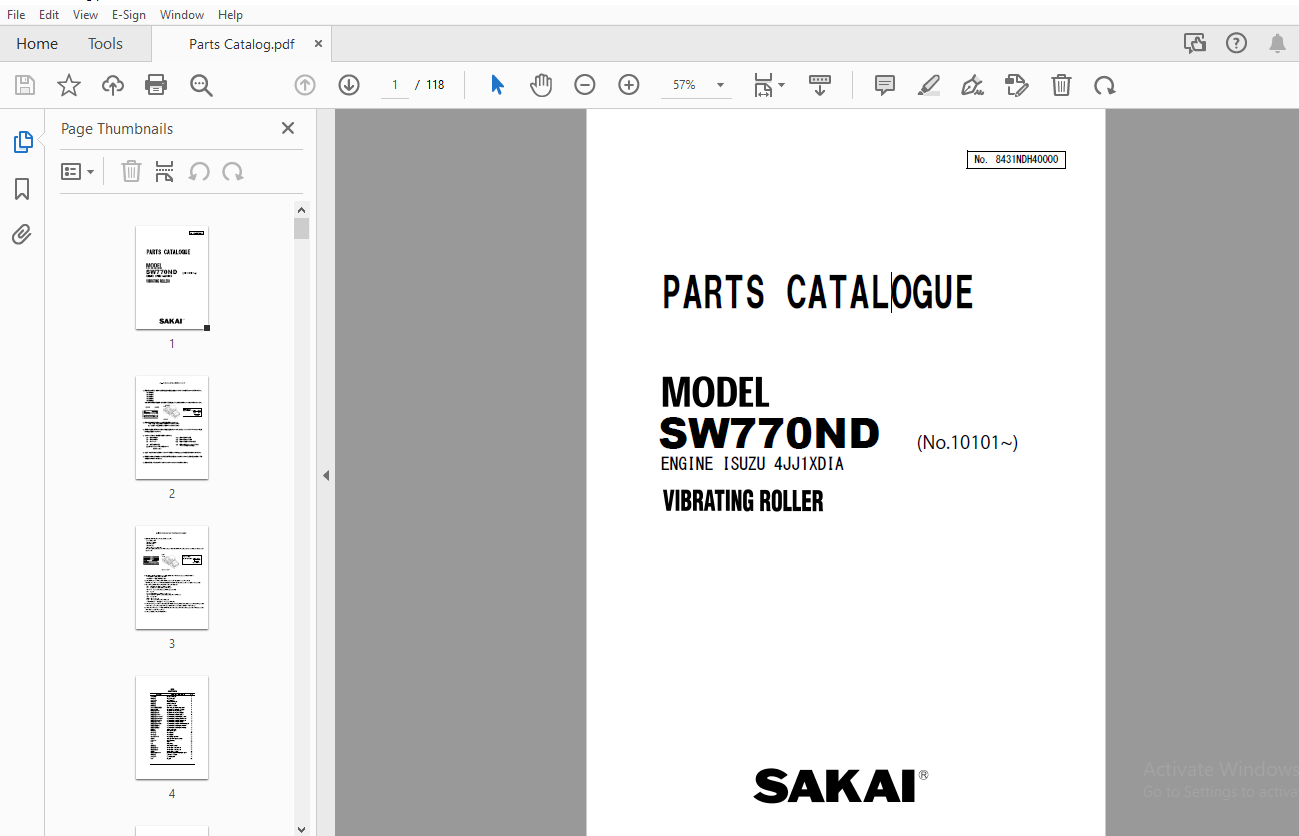
Task: Open the Help question mark
Action: (1237, 43)
